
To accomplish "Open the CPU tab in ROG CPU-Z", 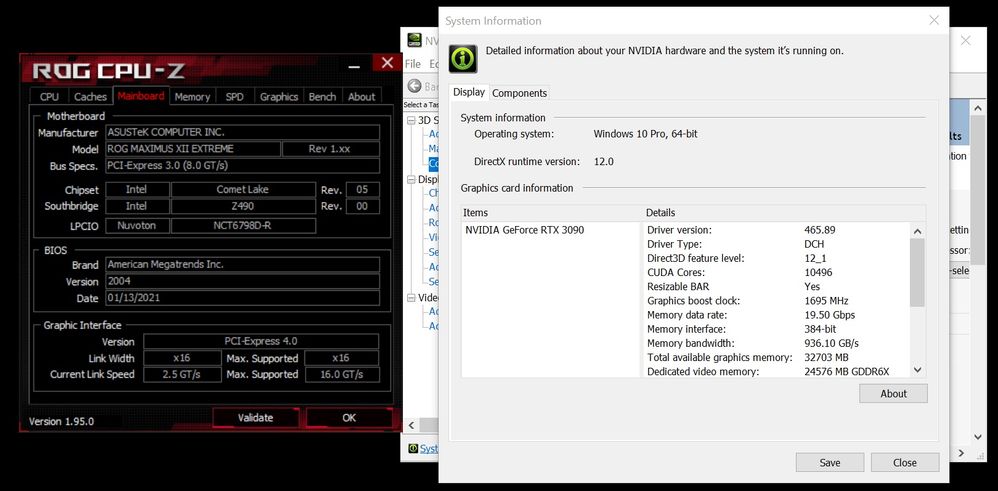I will pyautogui.click(x=49, y=97).
